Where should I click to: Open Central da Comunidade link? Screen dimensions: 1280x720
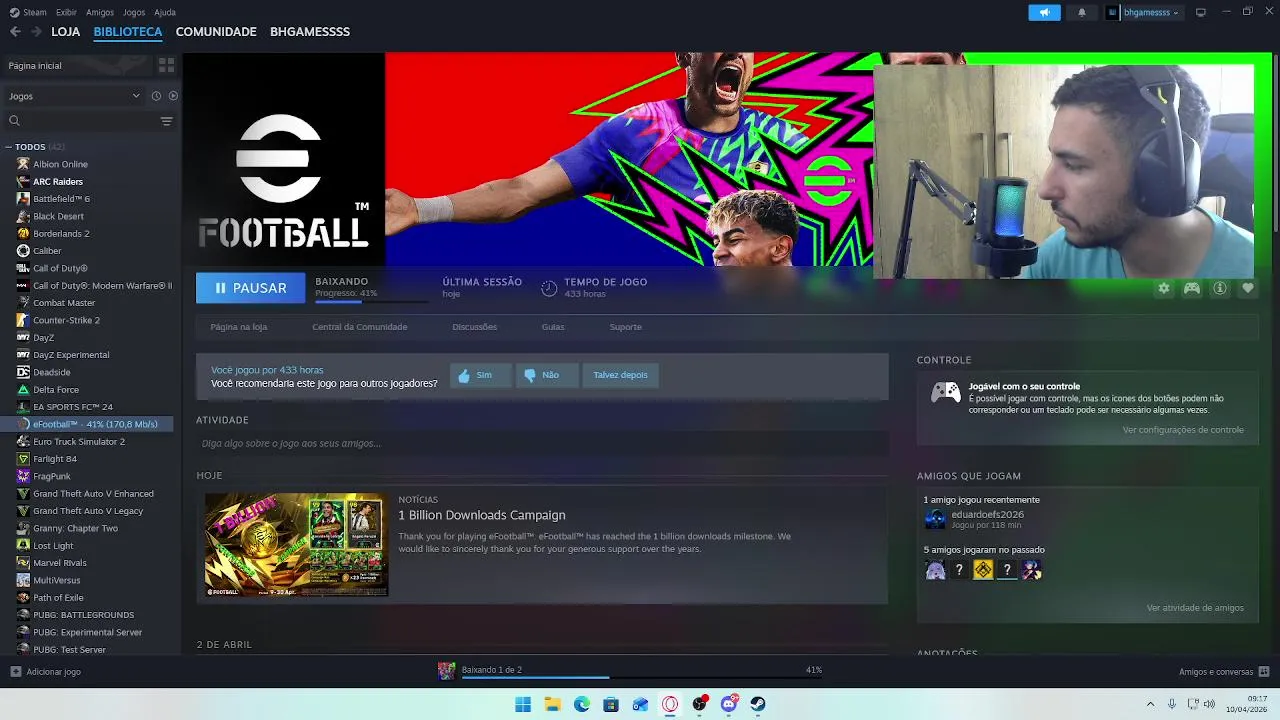pyautogui.click(x=360, y=327)
